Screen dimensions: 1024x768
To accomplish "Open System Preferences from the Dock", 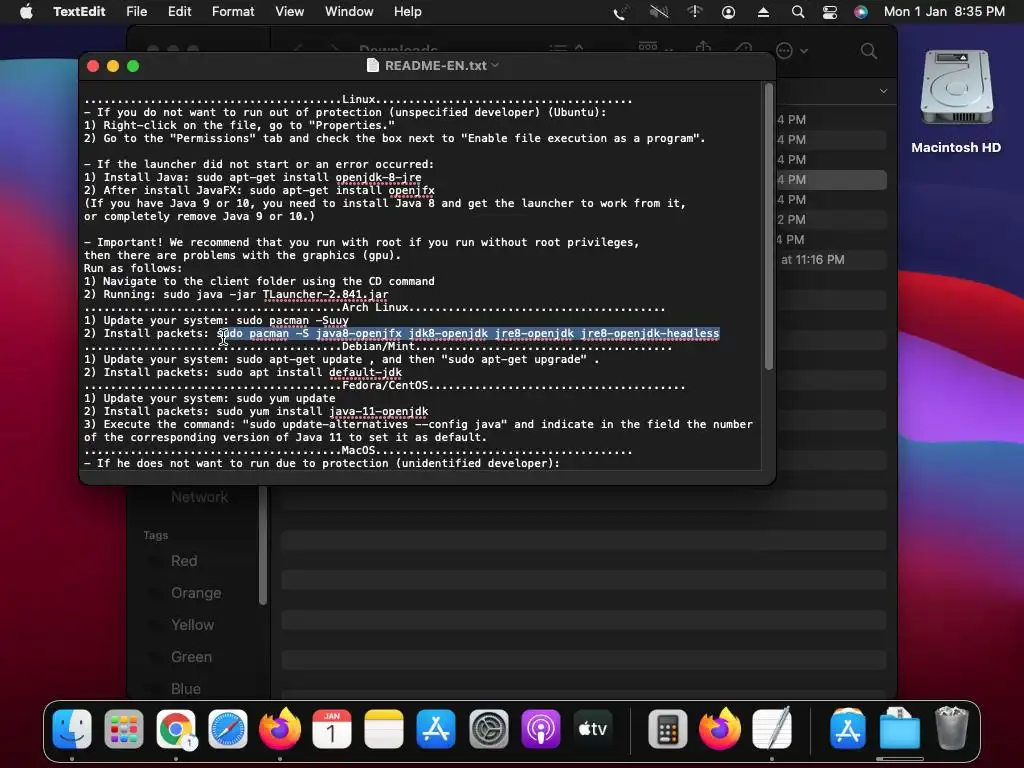I will pos(488,729).
